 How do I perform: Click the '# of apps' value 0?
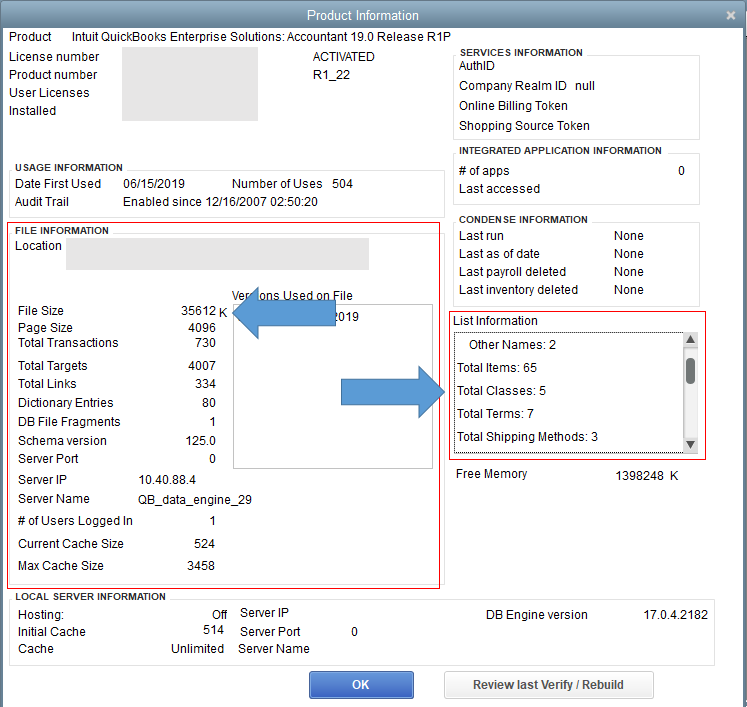(x=681, y=171)
